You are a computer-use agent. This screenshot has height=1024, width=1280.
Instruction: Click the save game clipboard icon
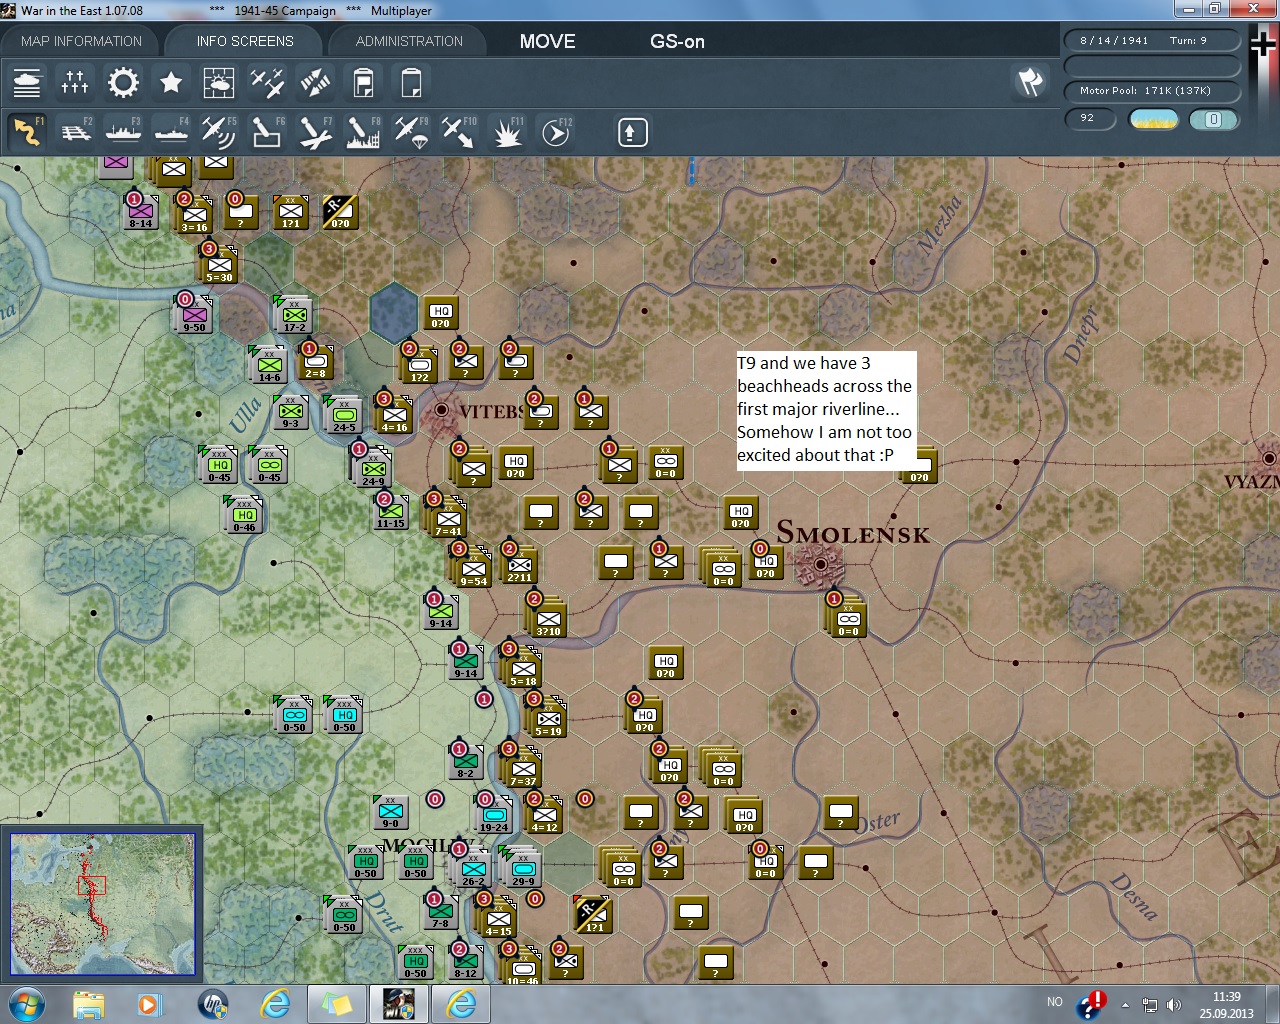(x=363, y=82)
